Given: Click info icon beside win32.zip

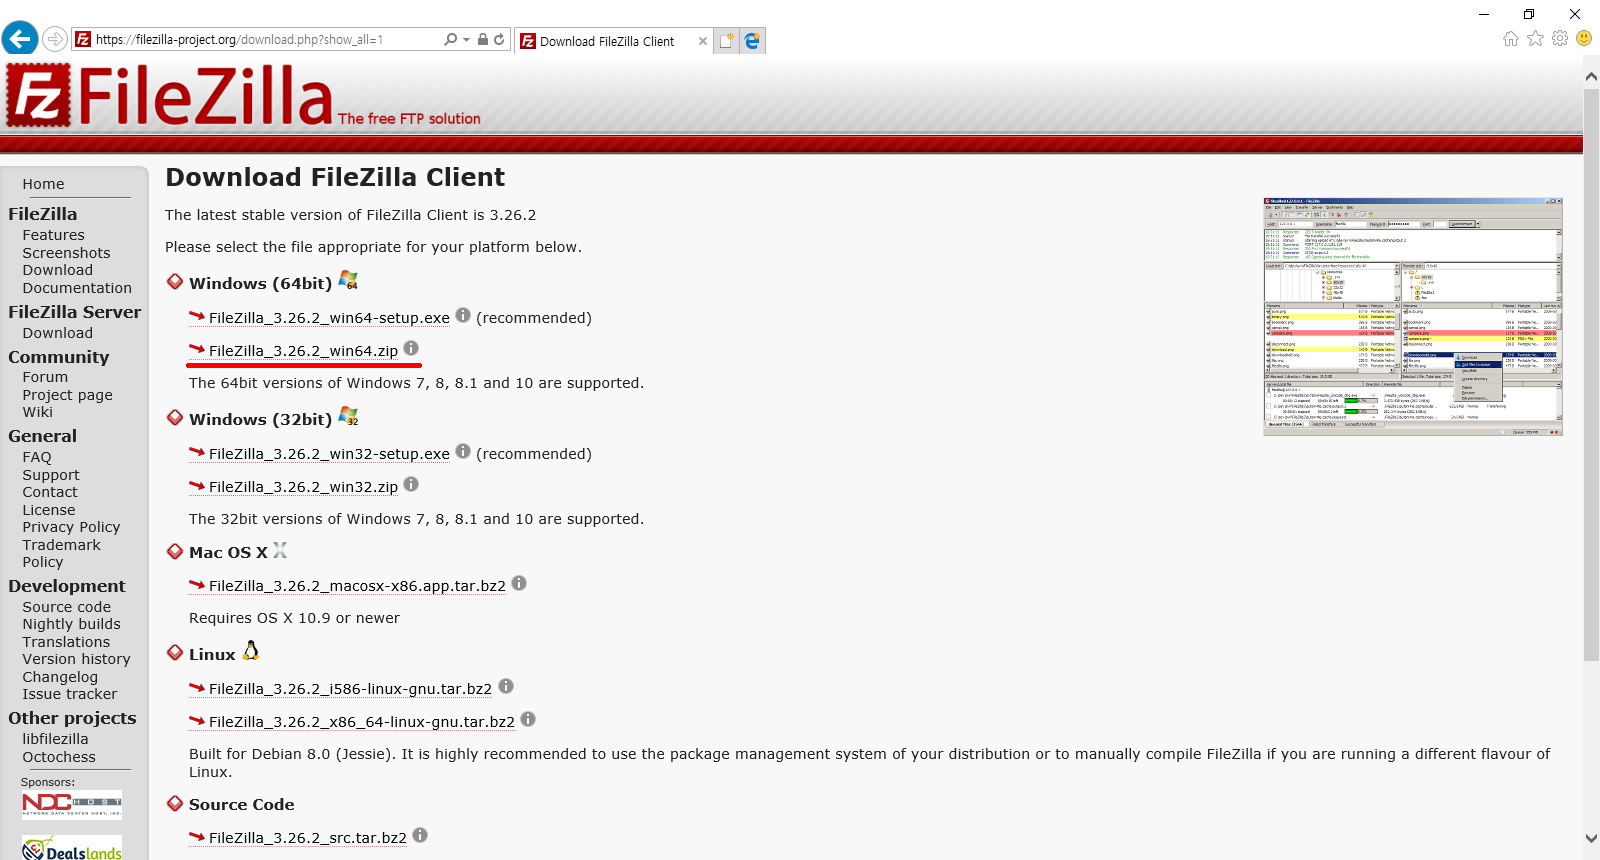Looking at the screenshot, I should [411, 484].
